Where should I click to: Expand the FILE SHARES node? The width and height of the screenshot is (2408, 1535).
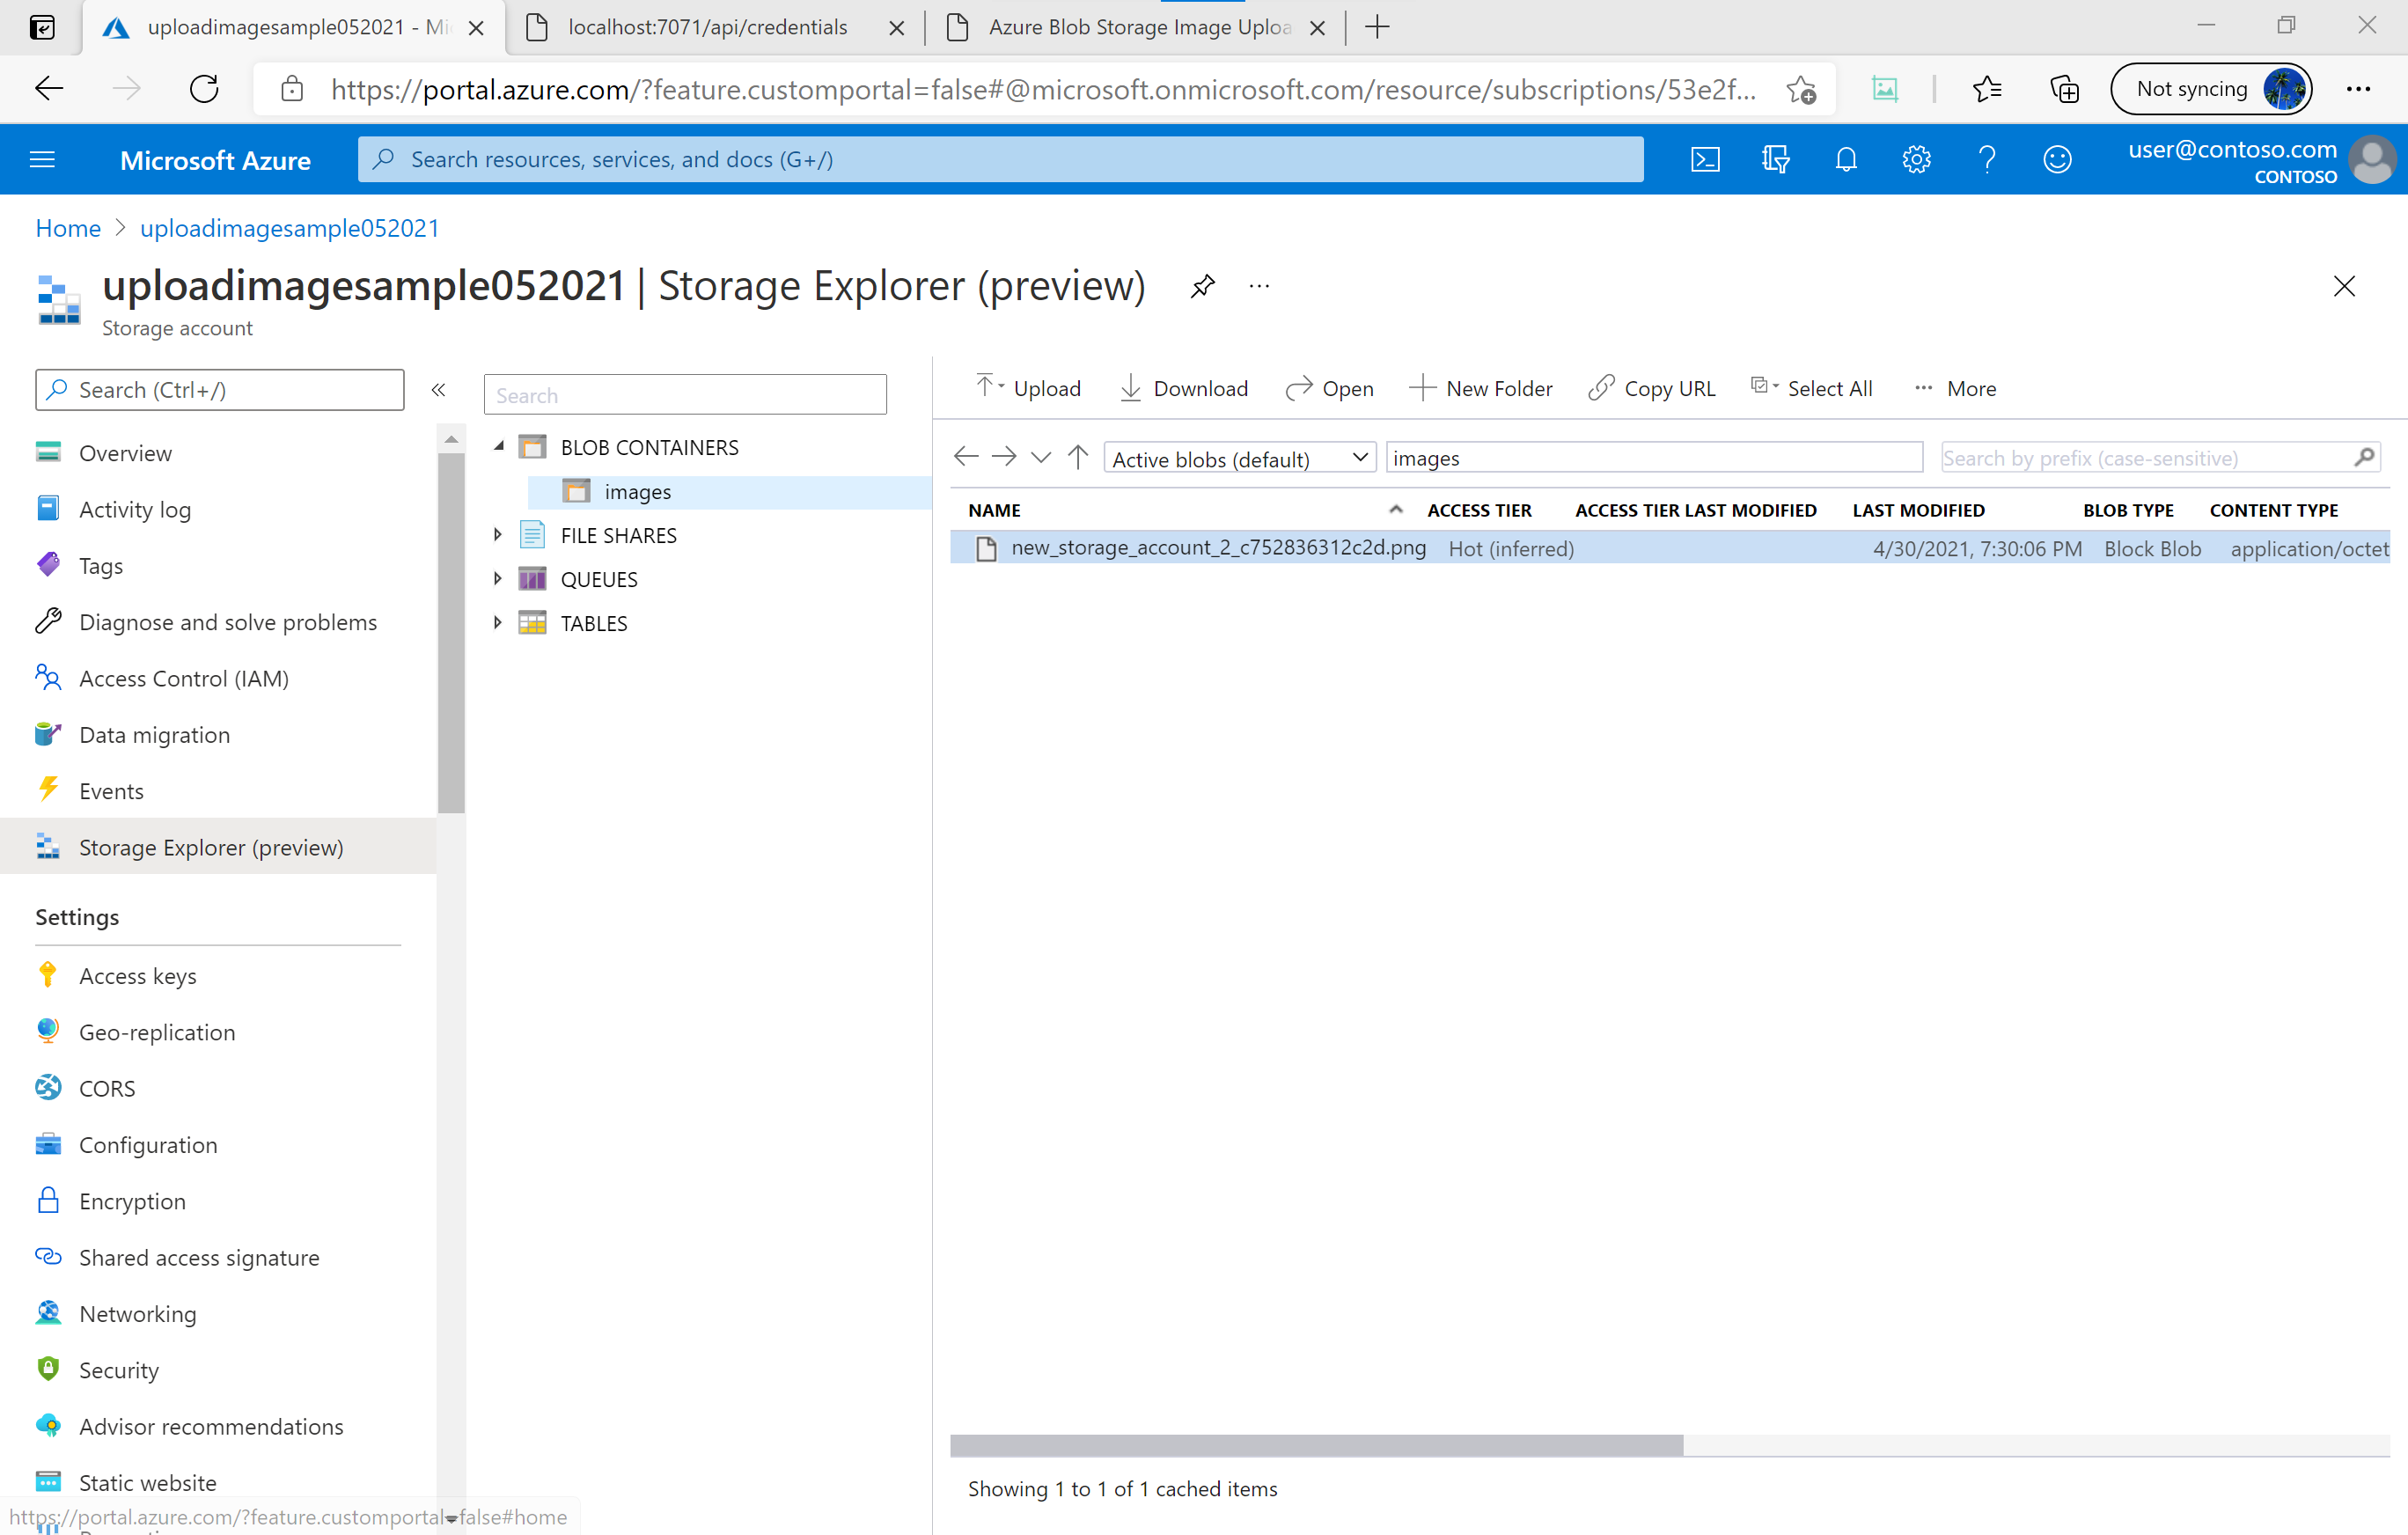pos(500,535)
